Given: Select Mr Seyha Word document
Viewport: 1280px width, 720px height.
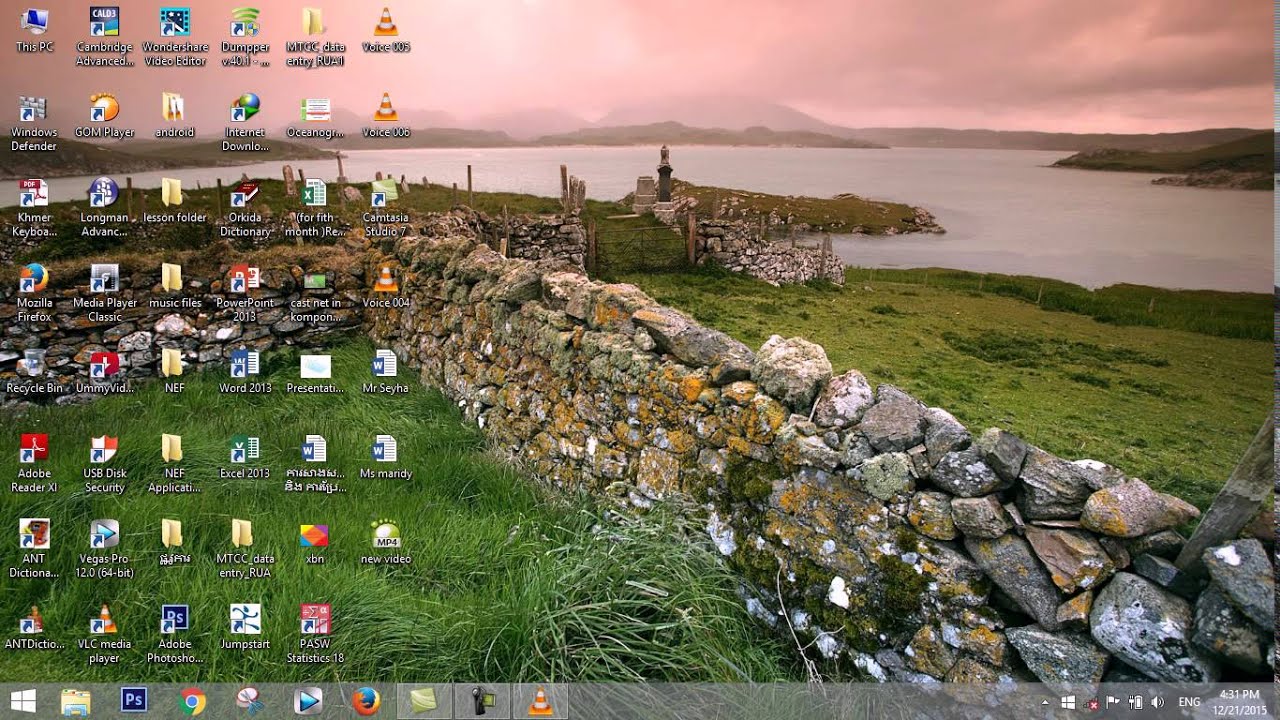Looking at the screenshot, I should pos(385,372).
